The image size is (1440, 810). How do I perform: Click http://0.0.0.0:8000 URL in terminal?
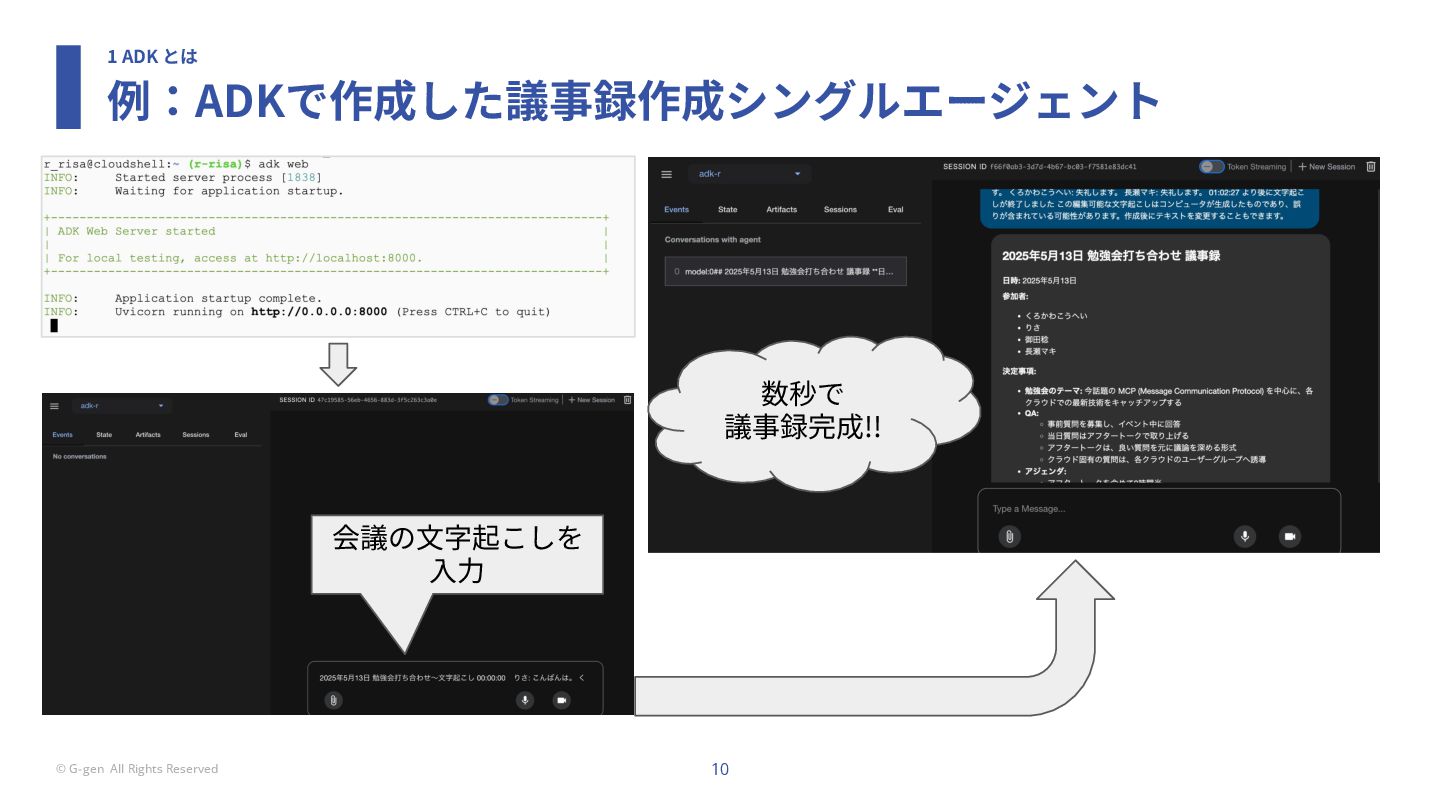pyautogui.click(x=319, y=312)
